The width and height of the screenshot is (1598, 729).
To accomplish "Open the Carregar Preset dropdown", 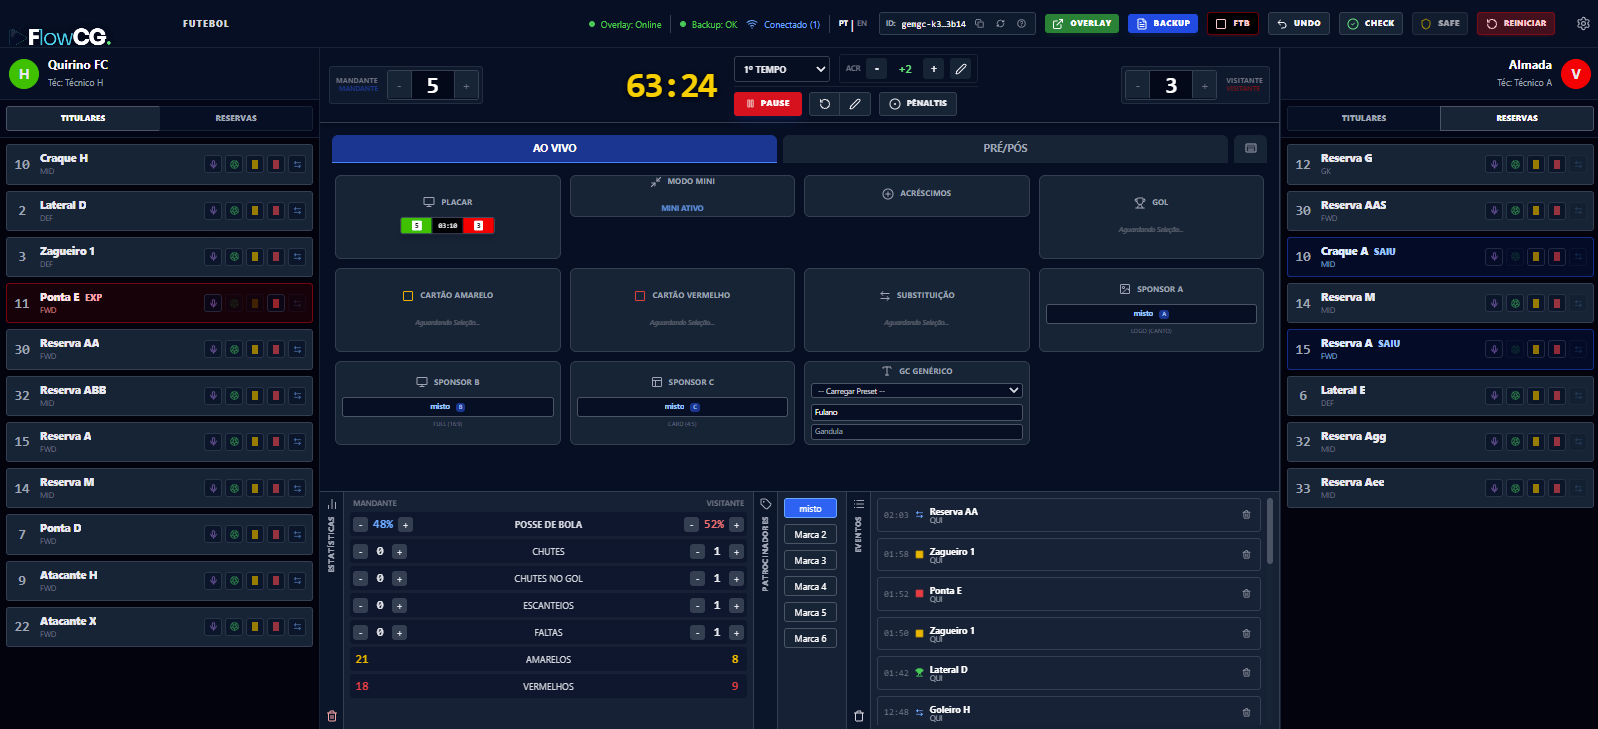I will [916, 391].
